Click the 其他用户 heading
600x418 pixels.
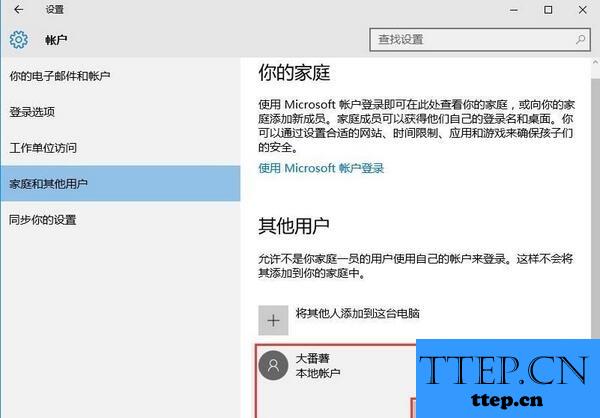click(294, 226)
